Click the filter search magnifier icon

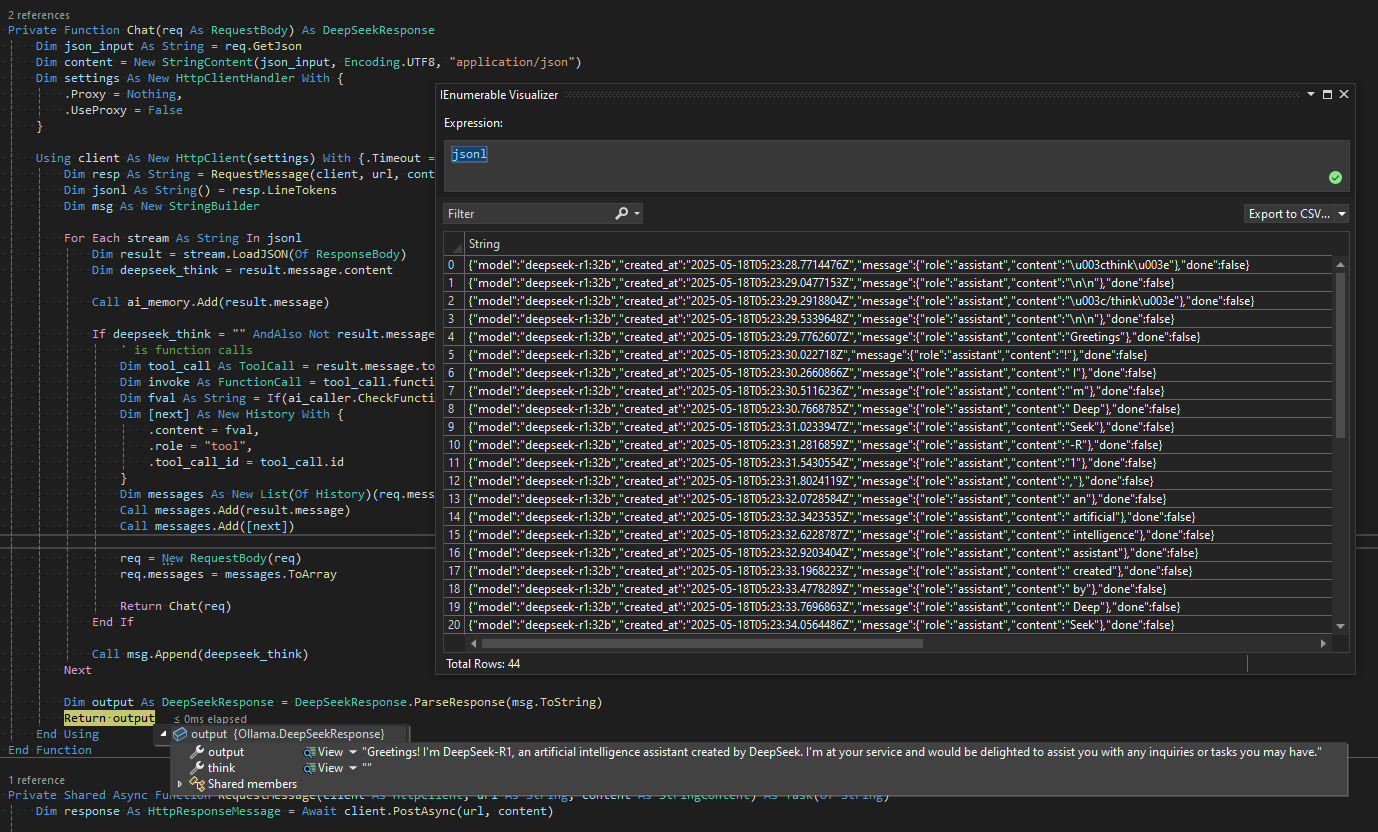pyautogui.click(x=621, y=214)
